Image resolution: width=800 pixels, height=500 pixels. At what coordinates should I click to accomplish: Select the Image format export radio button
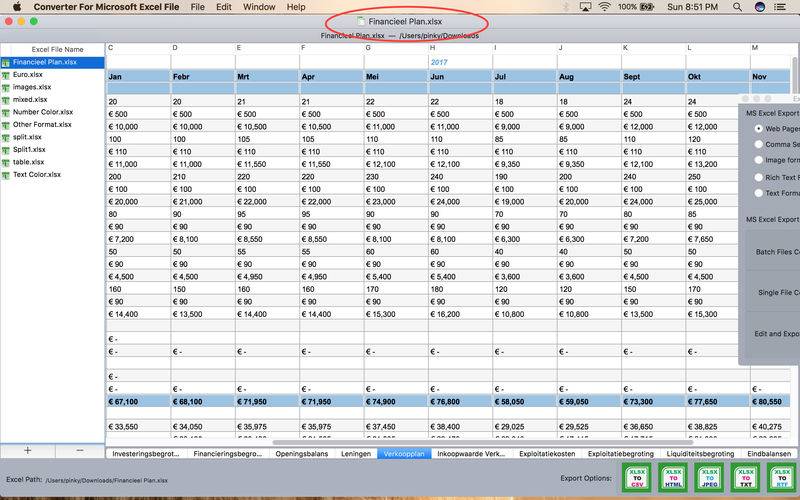point(759,160)
